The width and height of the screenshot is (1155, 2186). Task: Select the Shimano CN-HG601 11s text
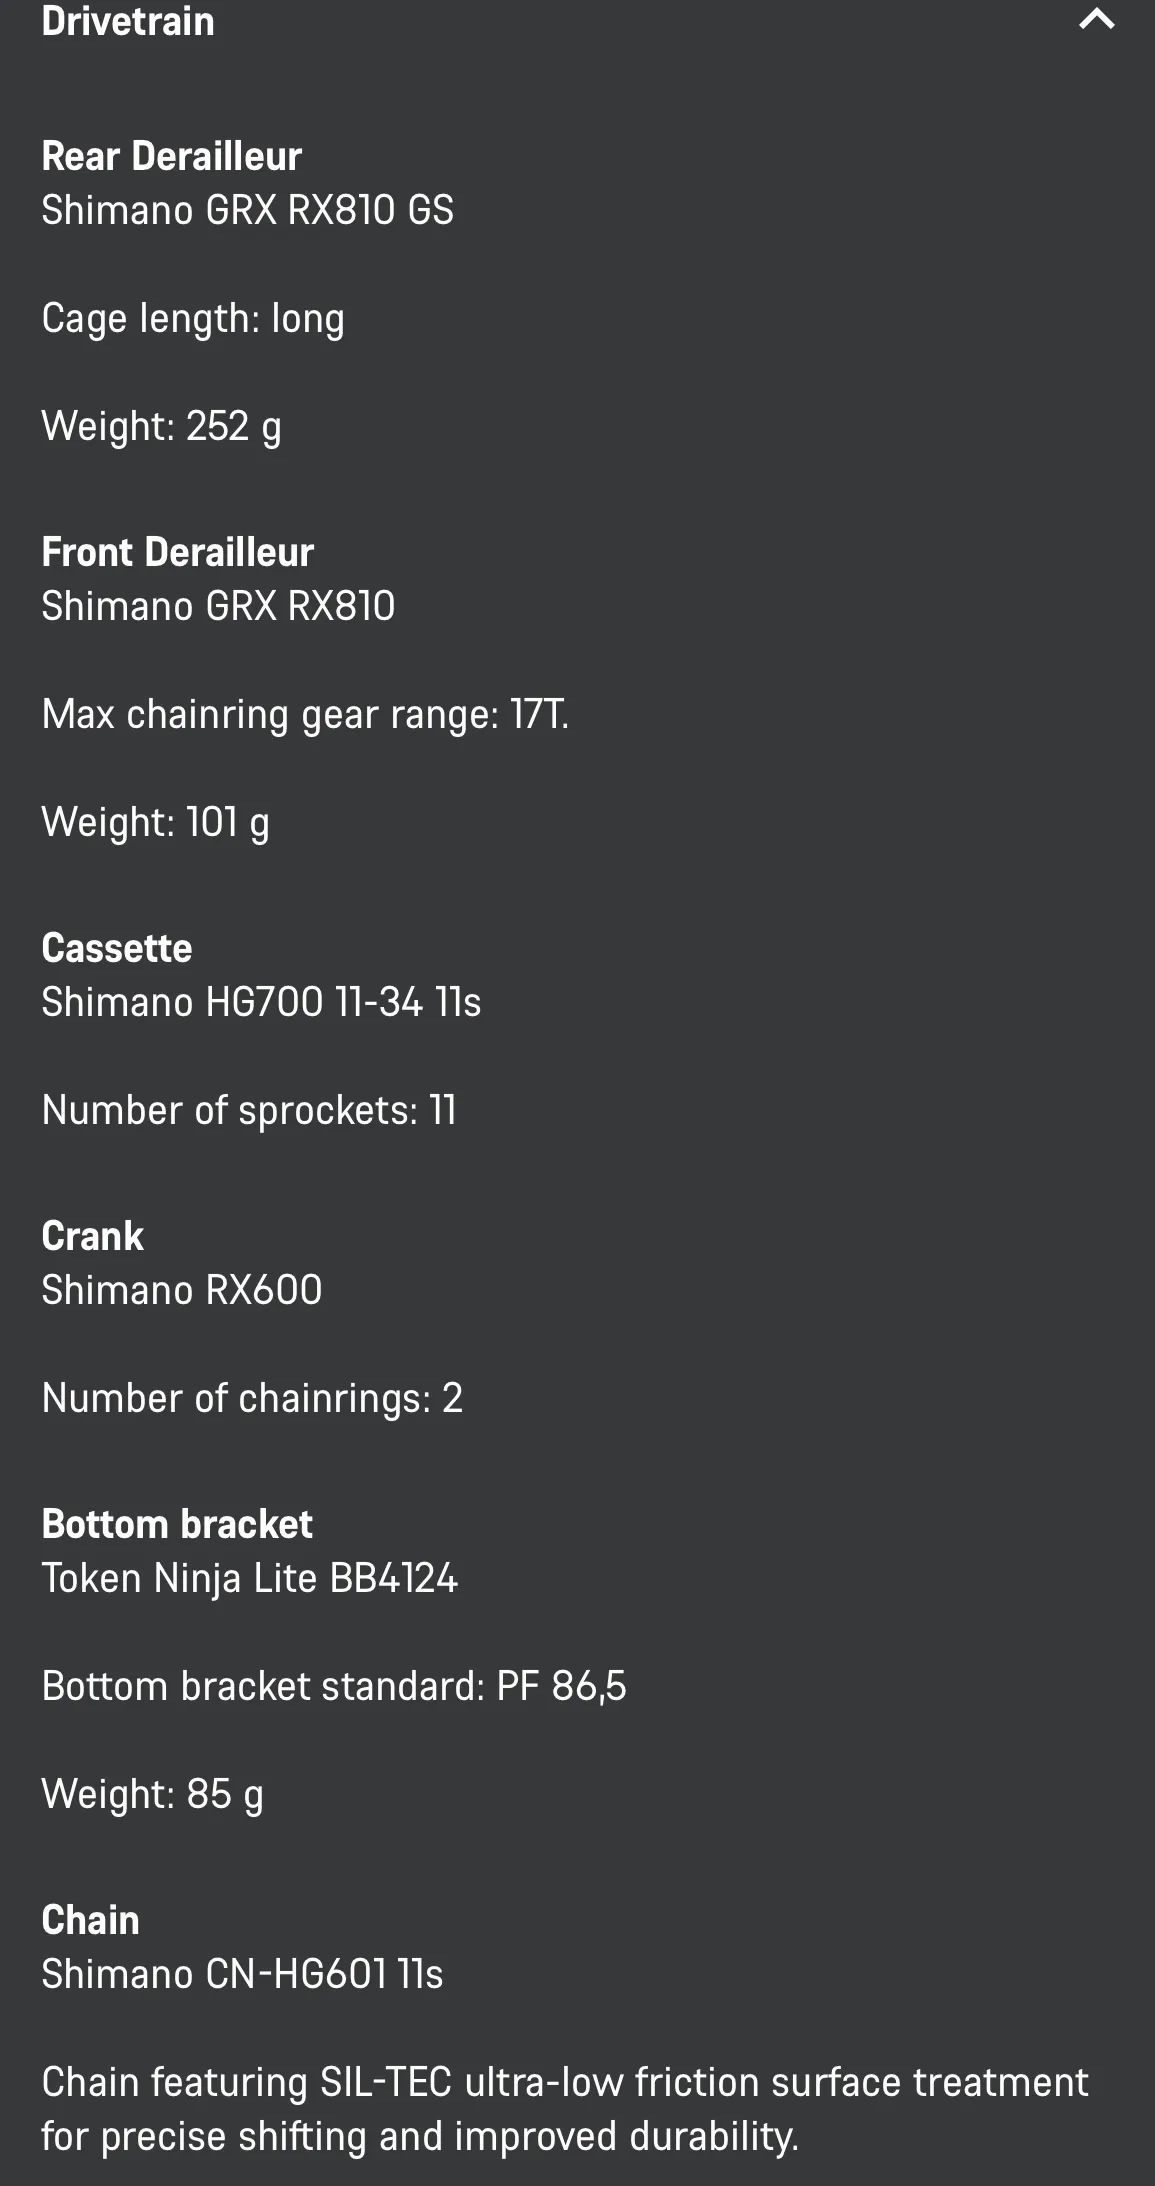pos(242,1974)
